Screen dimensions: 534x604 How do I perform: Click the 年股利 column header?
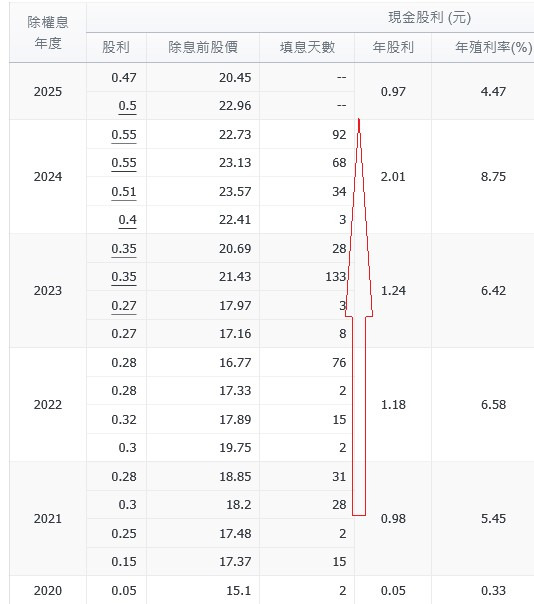point(393,47)
